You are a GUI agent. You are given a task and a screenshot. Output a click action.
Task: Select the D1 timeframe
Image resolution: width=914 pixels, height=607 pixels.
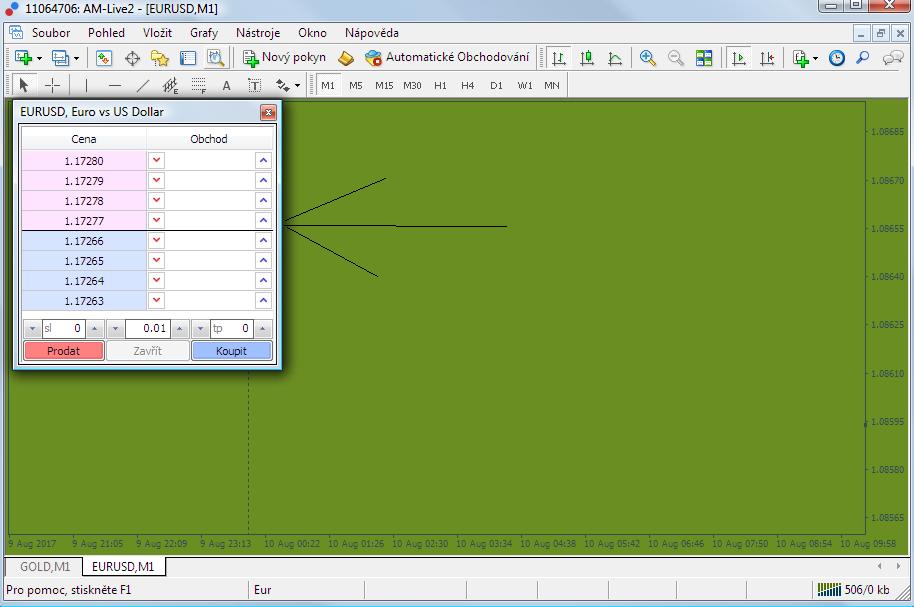click(496, 85)
